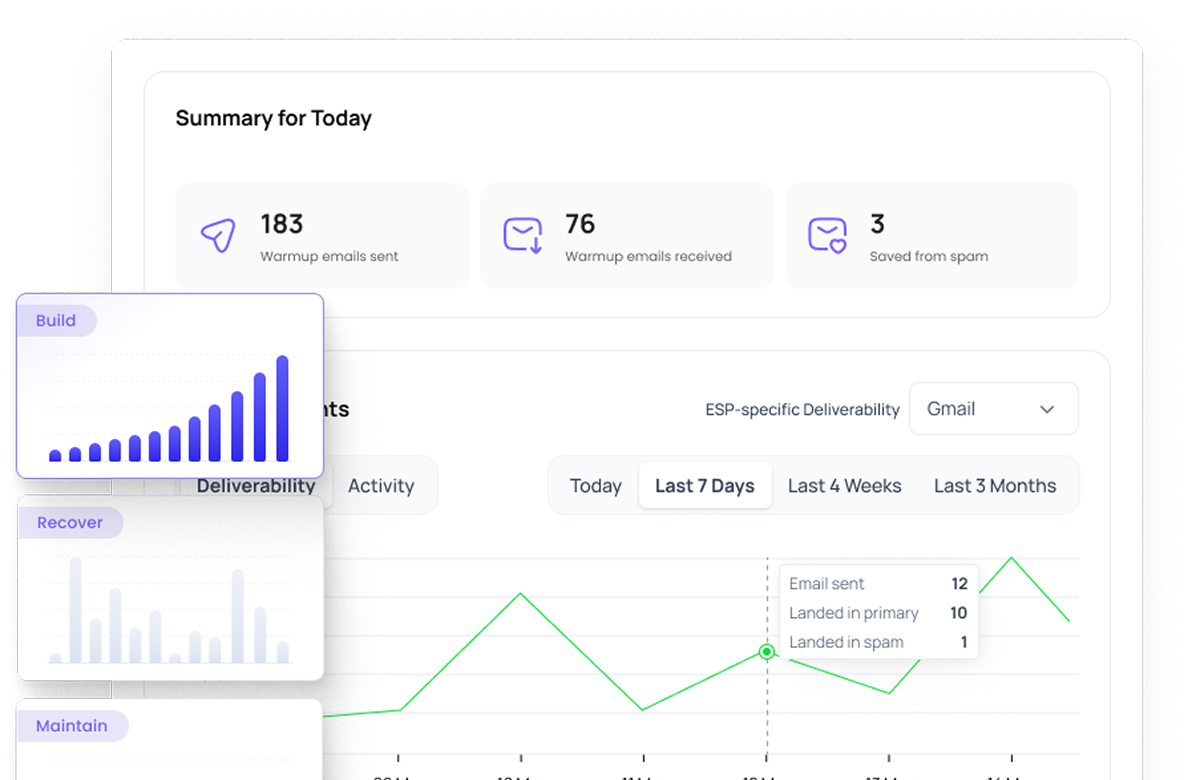The height and width of the screenshot is (780, 1196).
Task: Click the Recover bar chart thumbnail
Action: (x=170, y=610)
